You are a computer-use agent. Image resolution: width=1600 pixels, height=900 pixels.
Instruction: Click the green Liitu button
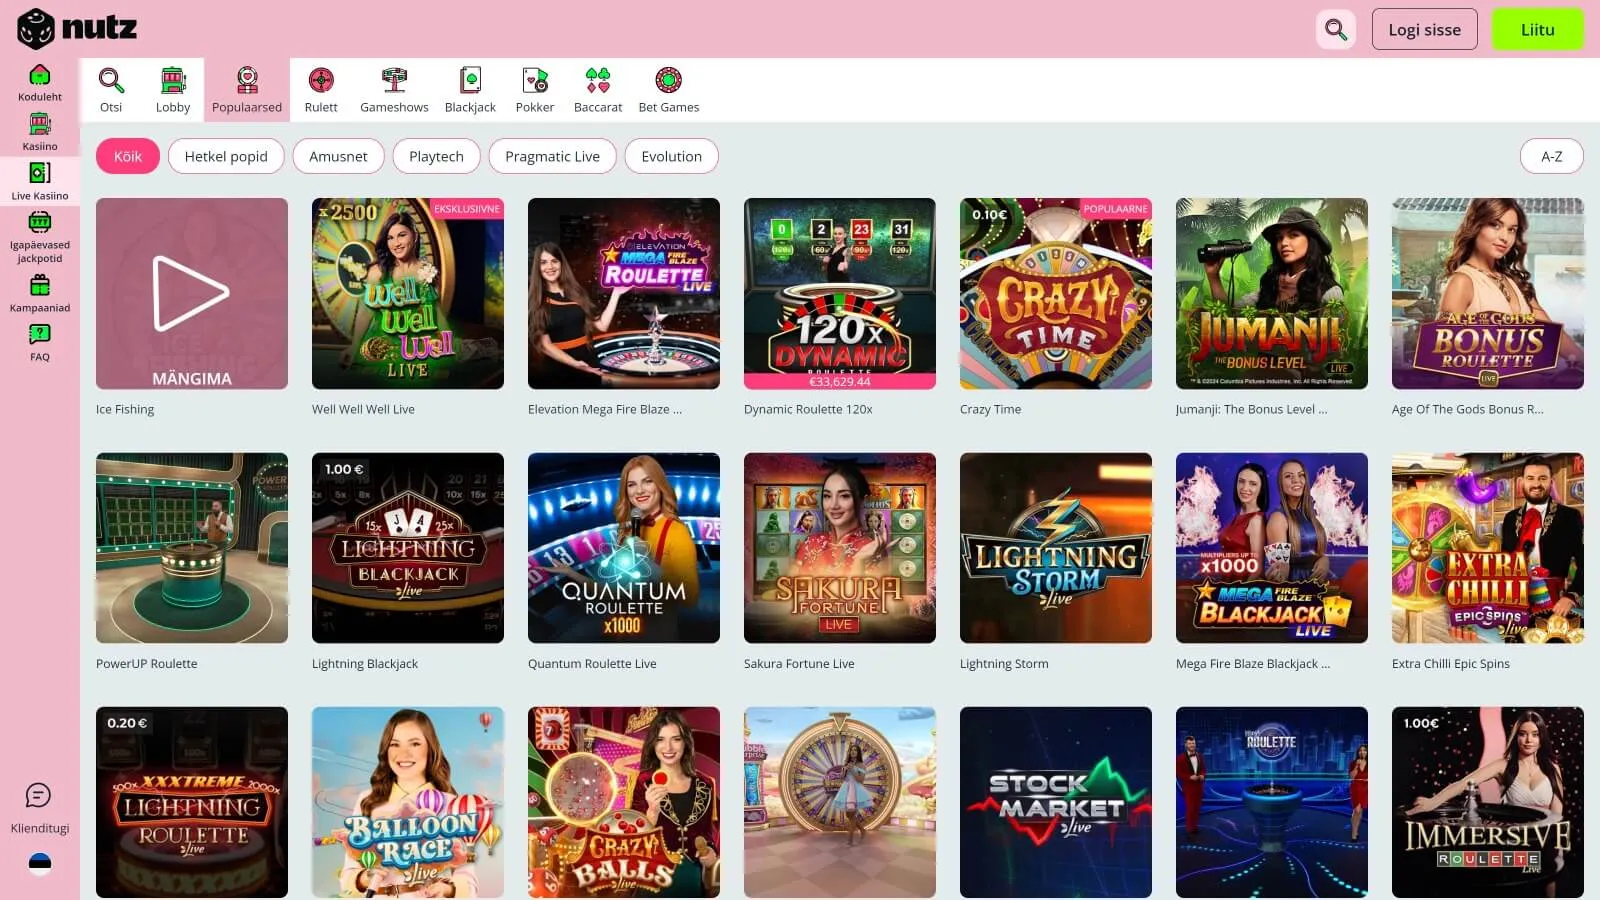[1537, 29]
